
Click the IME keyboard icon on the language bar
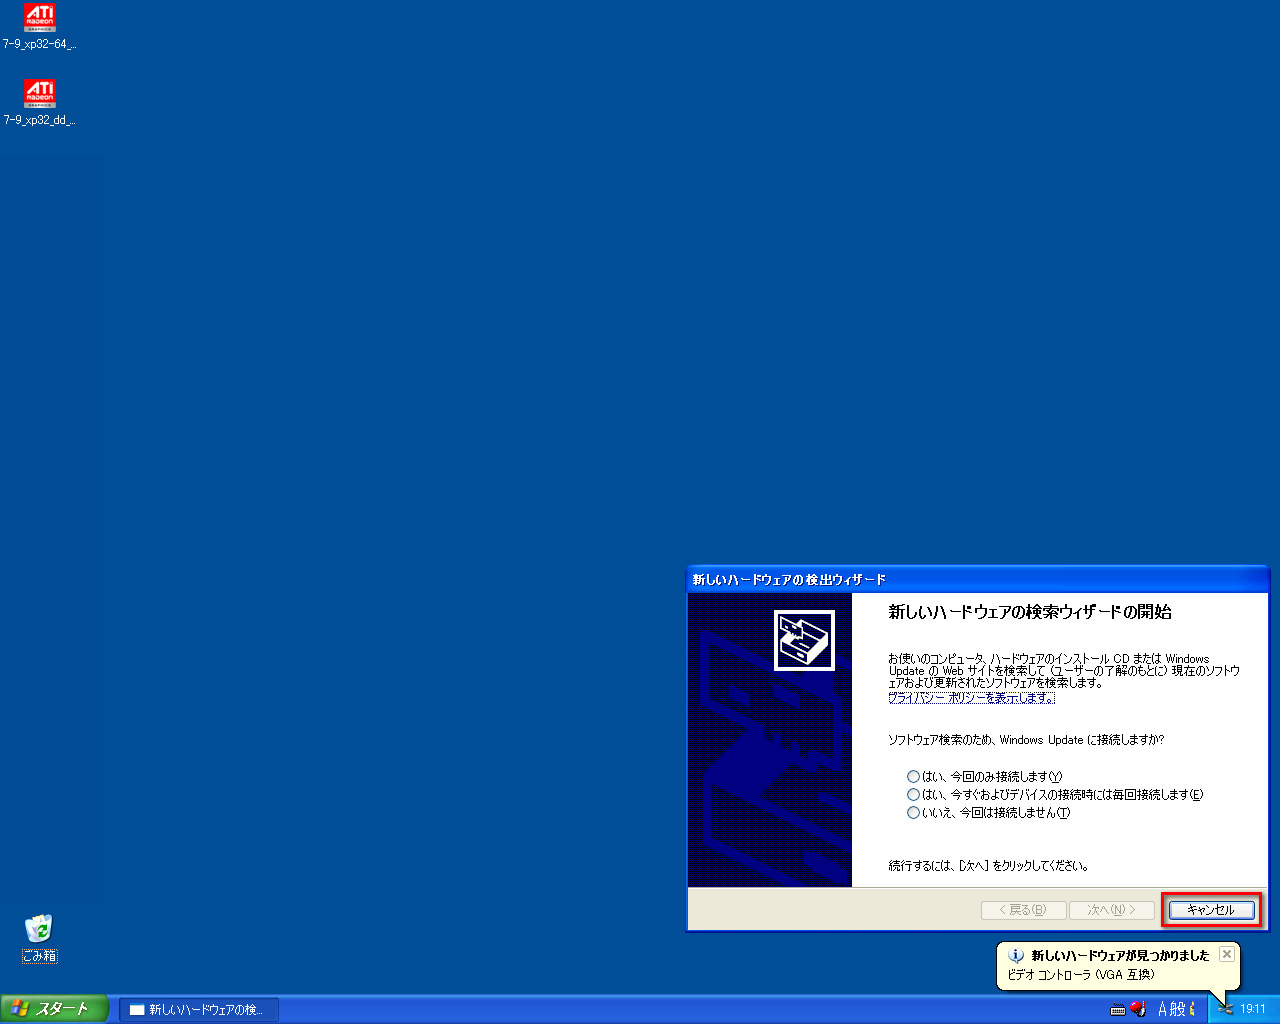point(1118,1009)
